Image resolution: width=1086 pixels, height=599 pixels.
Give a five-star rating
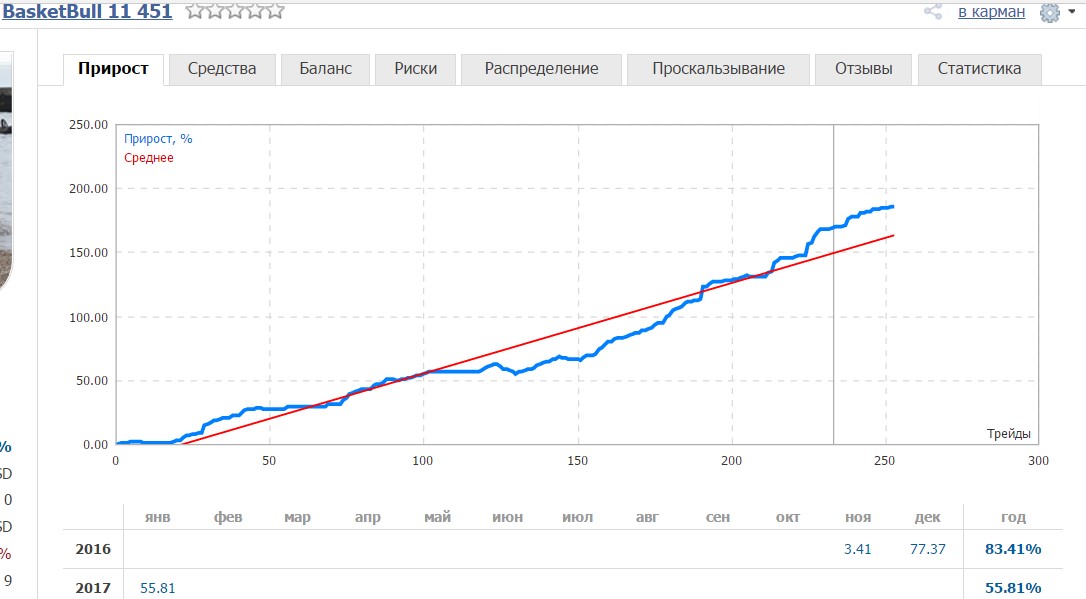tap(275, 11)
